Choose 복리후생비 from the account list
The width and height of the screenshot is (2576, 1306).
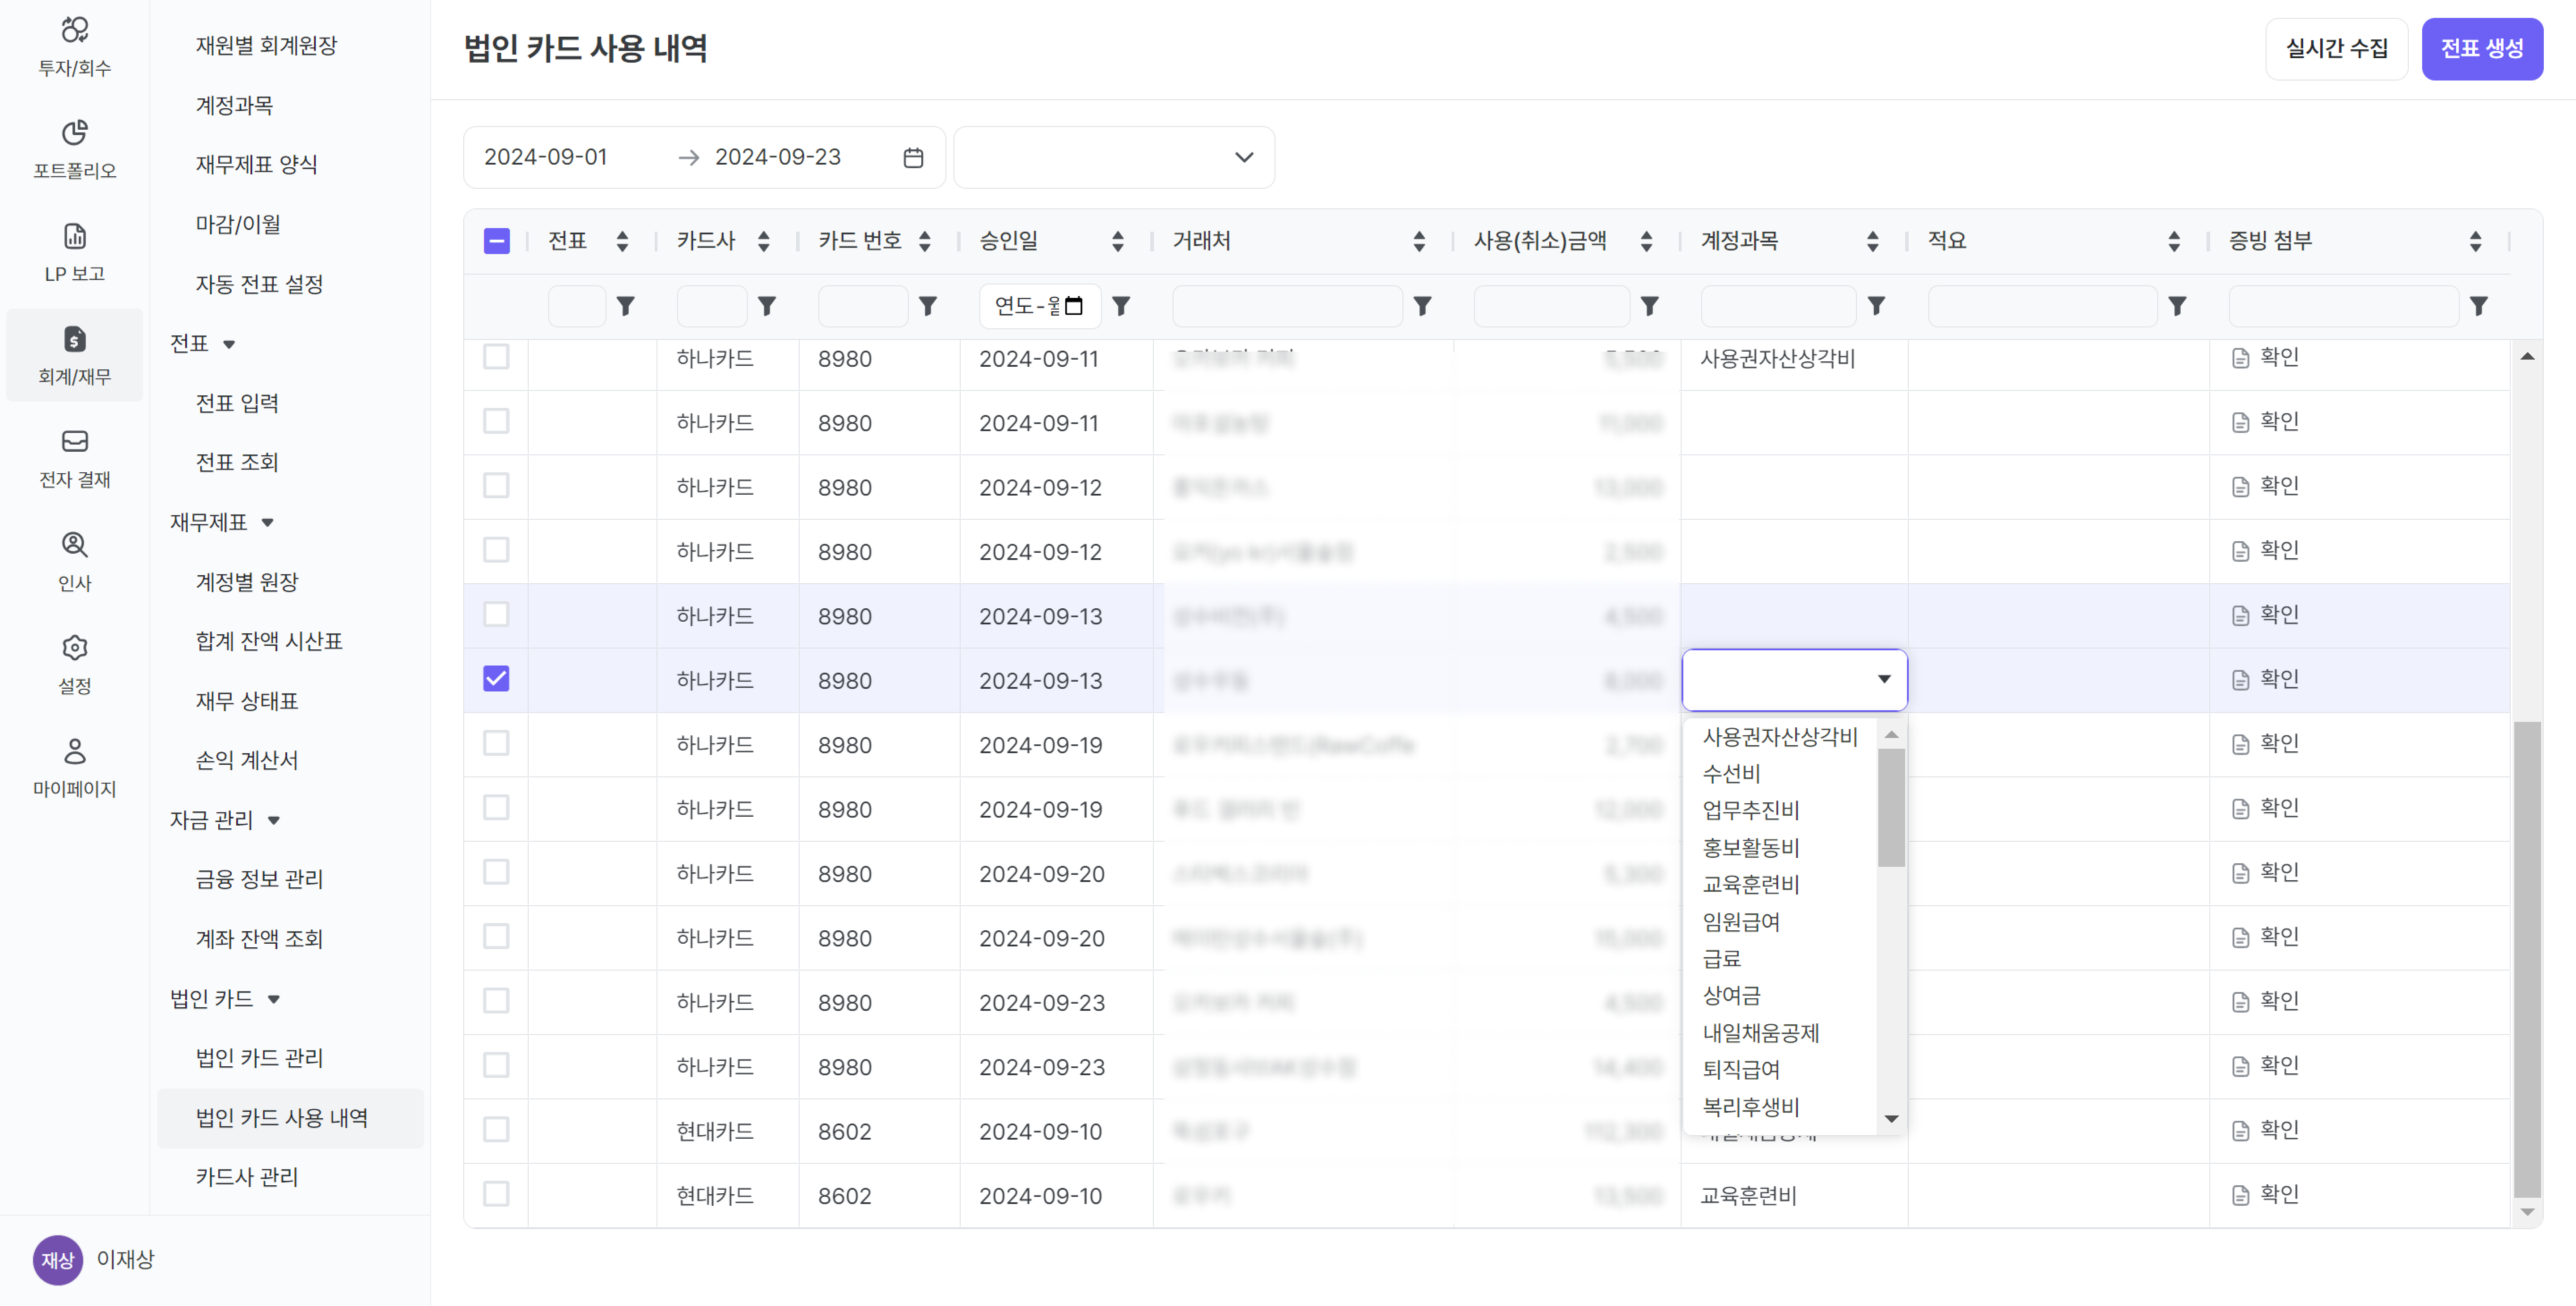[1750, 1108]
